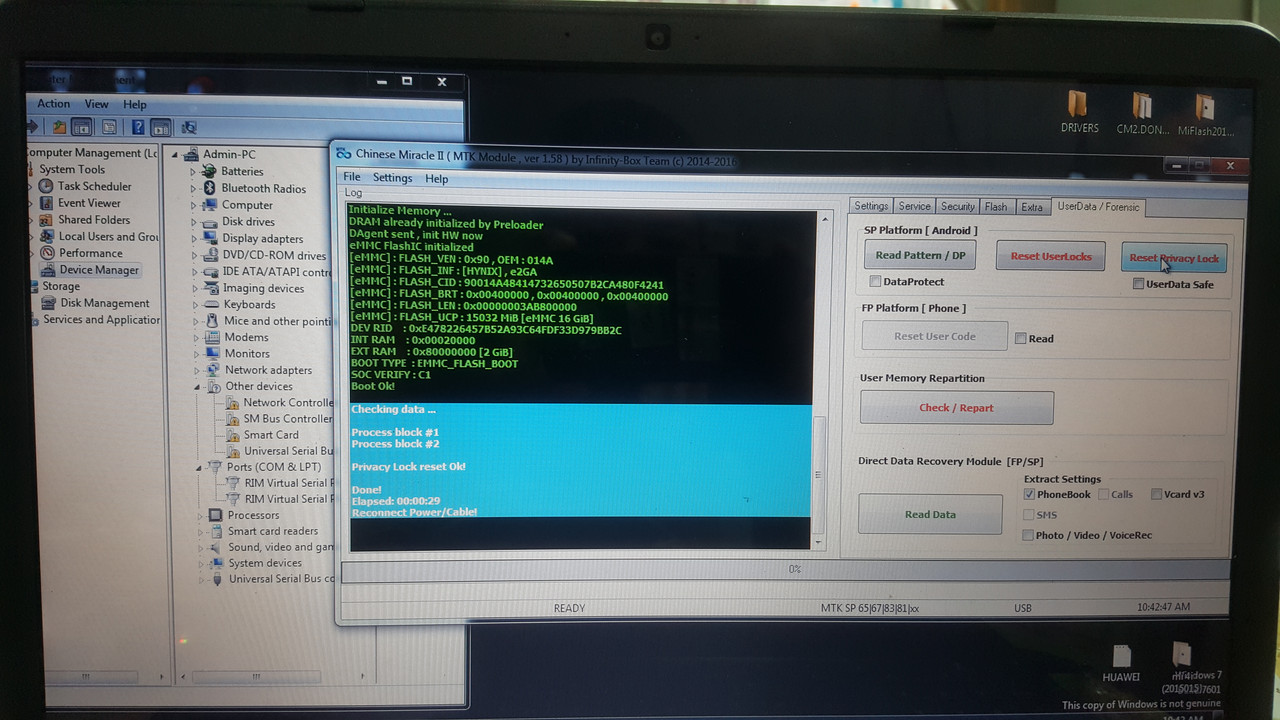
Task: Expand the Keyboards node
Action: coord(195,305)
